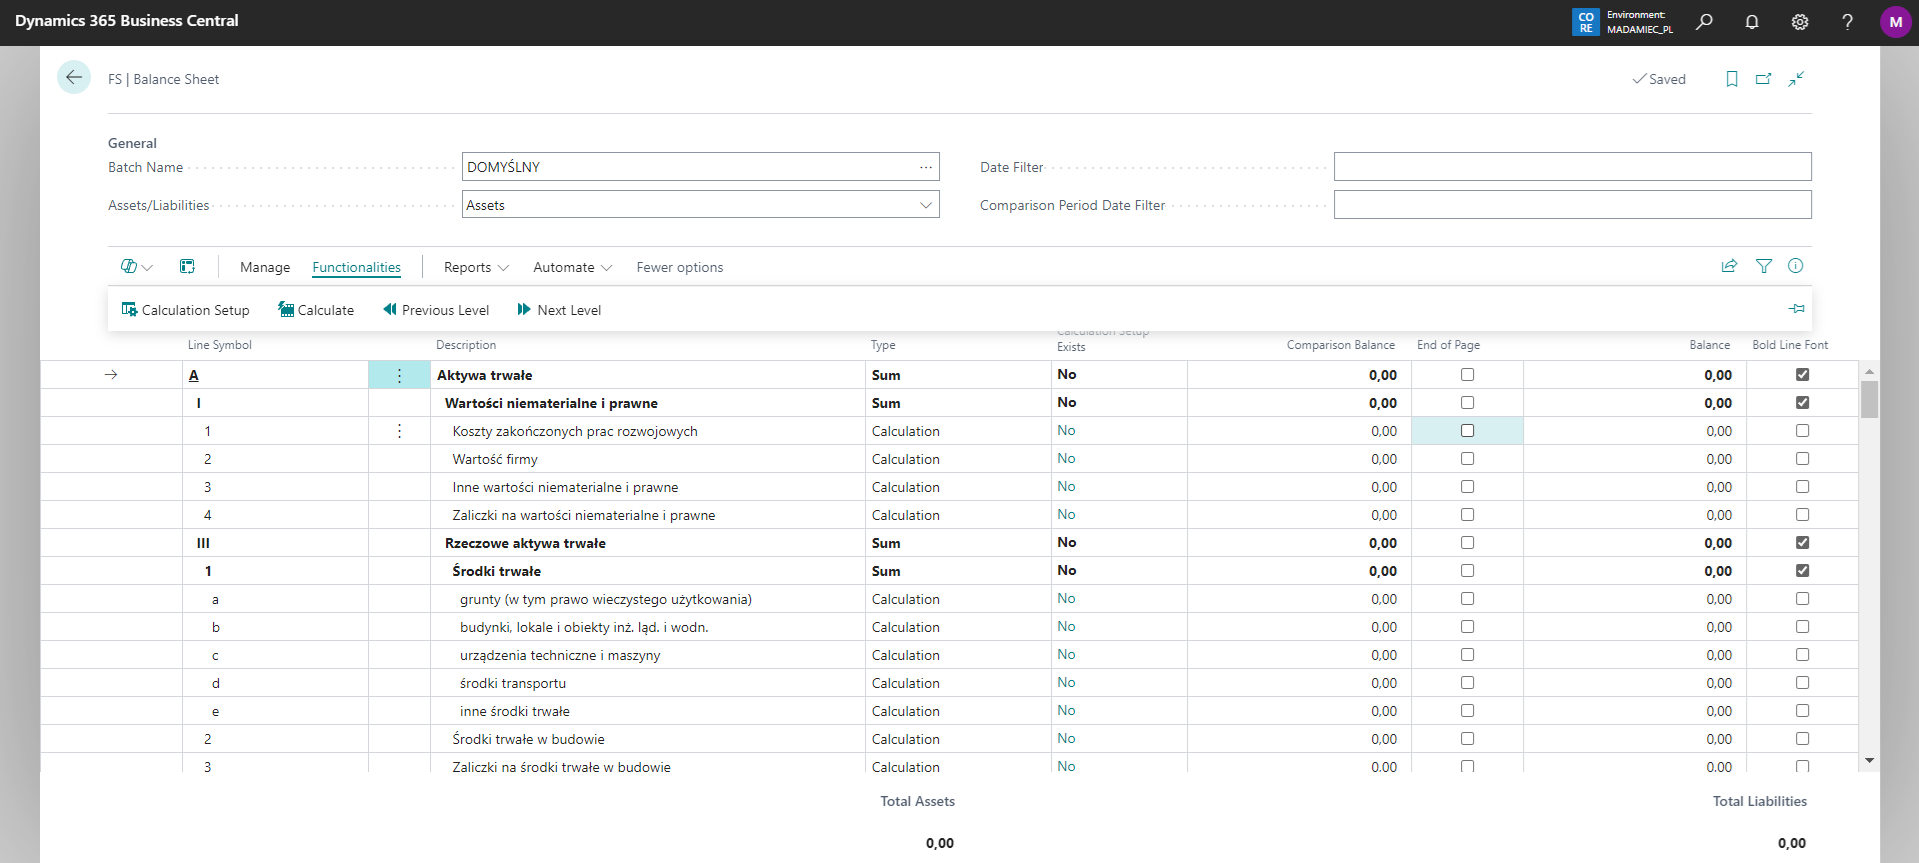The height and width of the screenshot is (863, 1919).
Task: Uncheck Bold Line Font for Aktywa trwałe
Action: 1802,375
